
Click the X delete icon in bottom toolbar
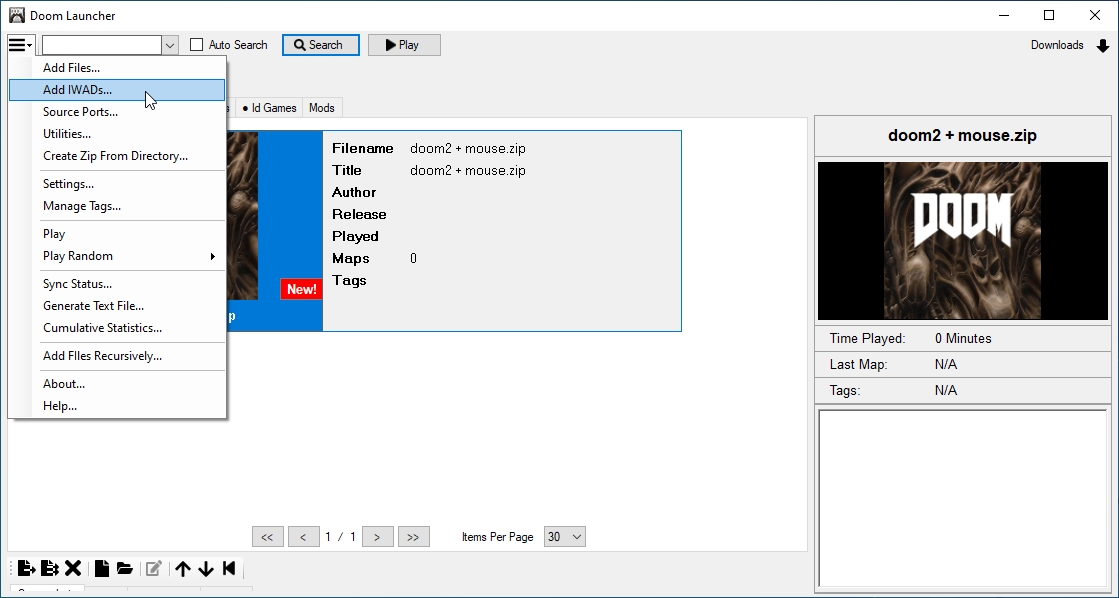(x=73, y=568)
